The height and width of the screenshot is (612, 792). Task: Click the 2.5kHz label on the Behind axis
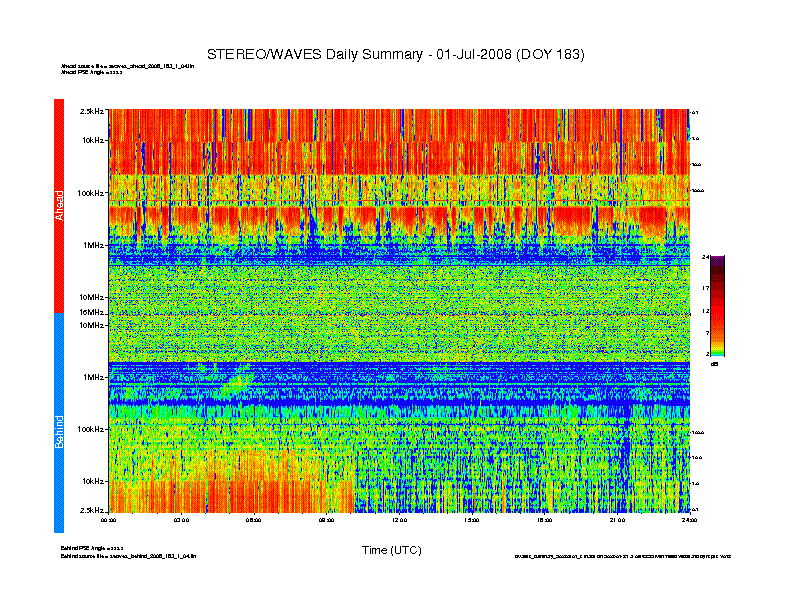pos(91,510)
